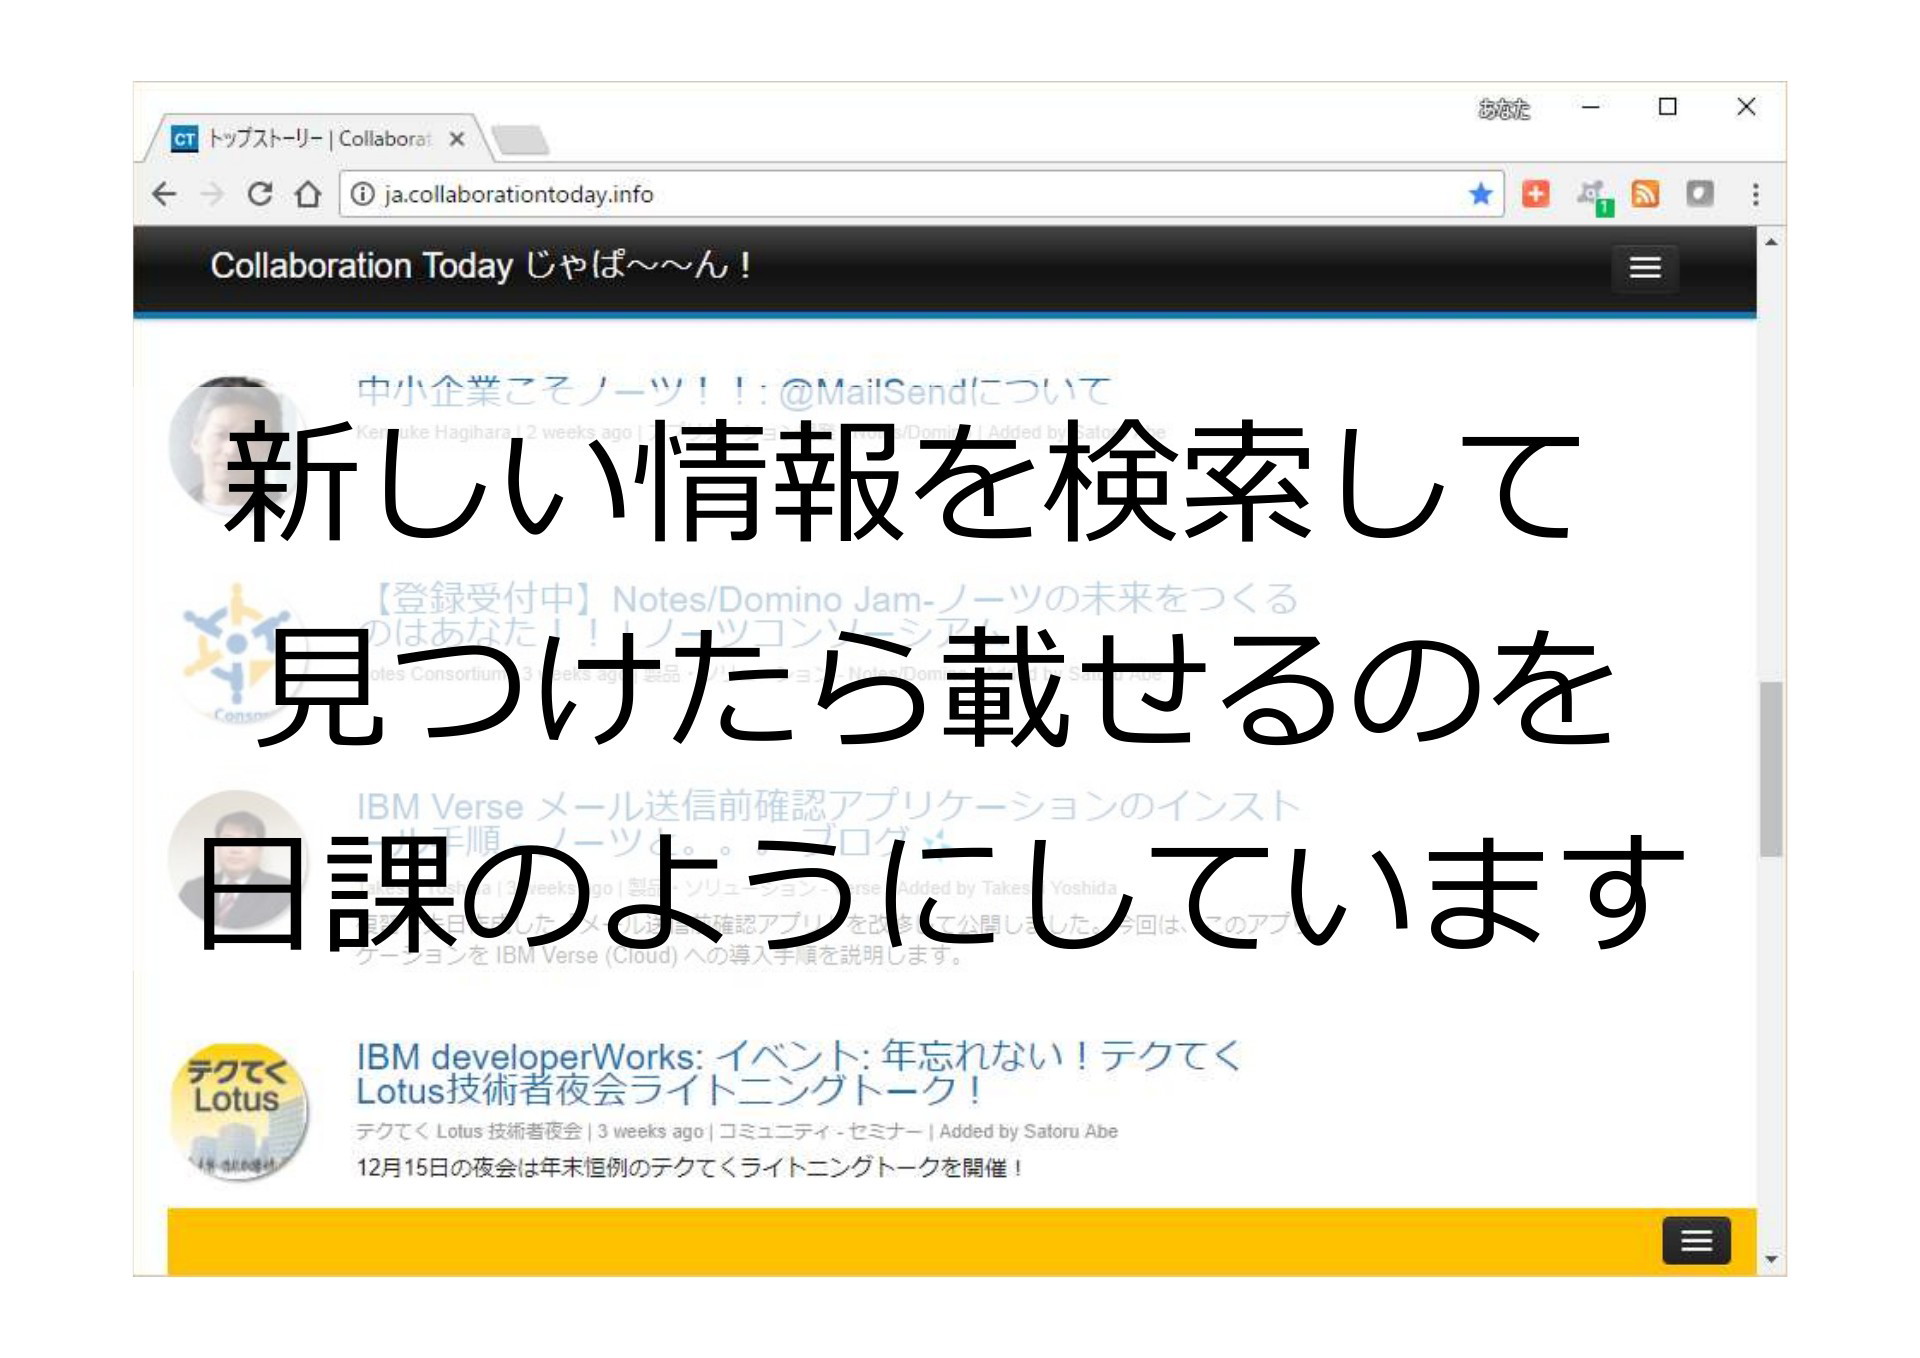The image size is (1920, 1358).
Task: Open the Chrome three-dot menu
Action: pos(1756,194)
